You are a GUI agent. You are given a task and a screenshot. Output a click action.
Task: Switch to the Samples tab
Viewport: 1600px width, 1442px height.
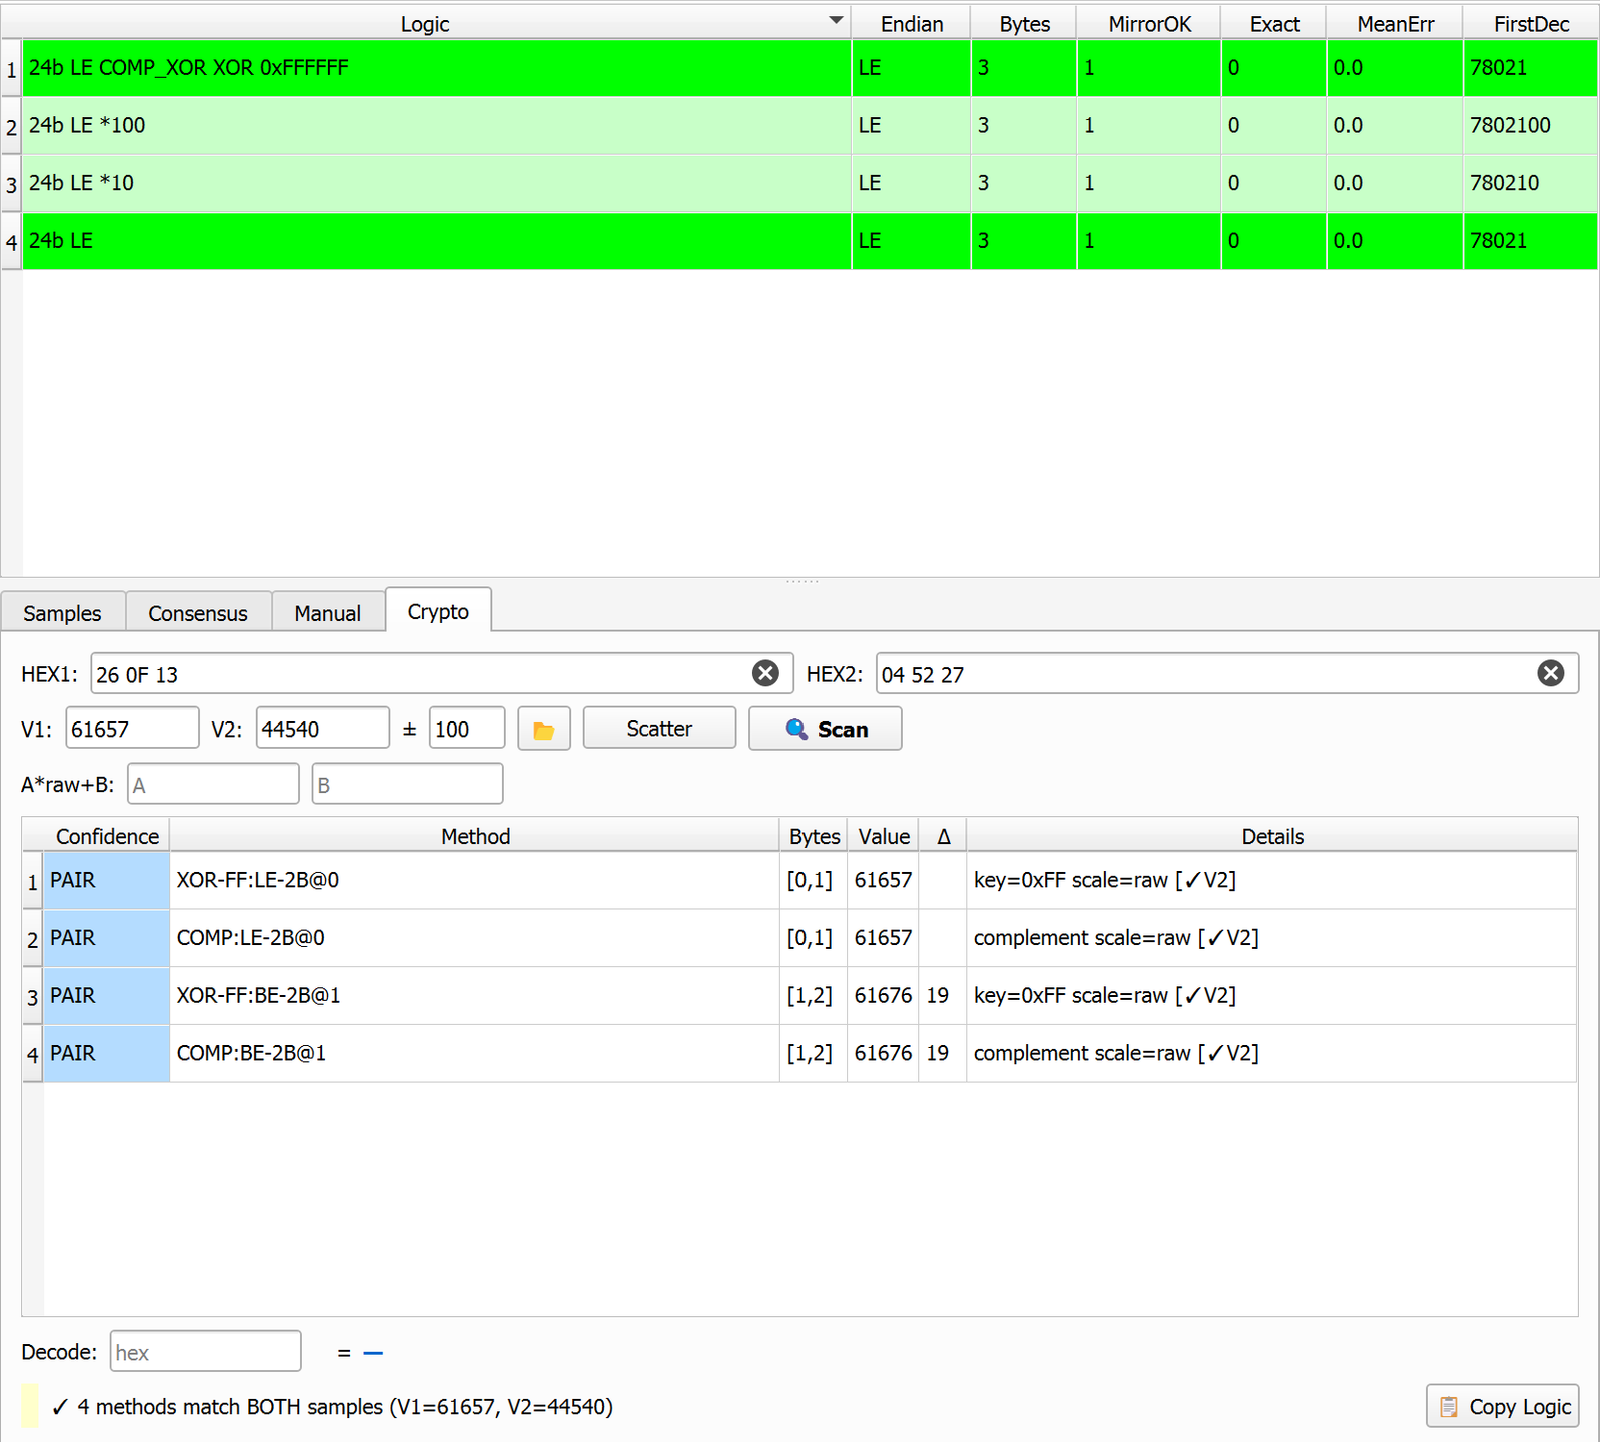pyautogui.click(x=62, y=613)
